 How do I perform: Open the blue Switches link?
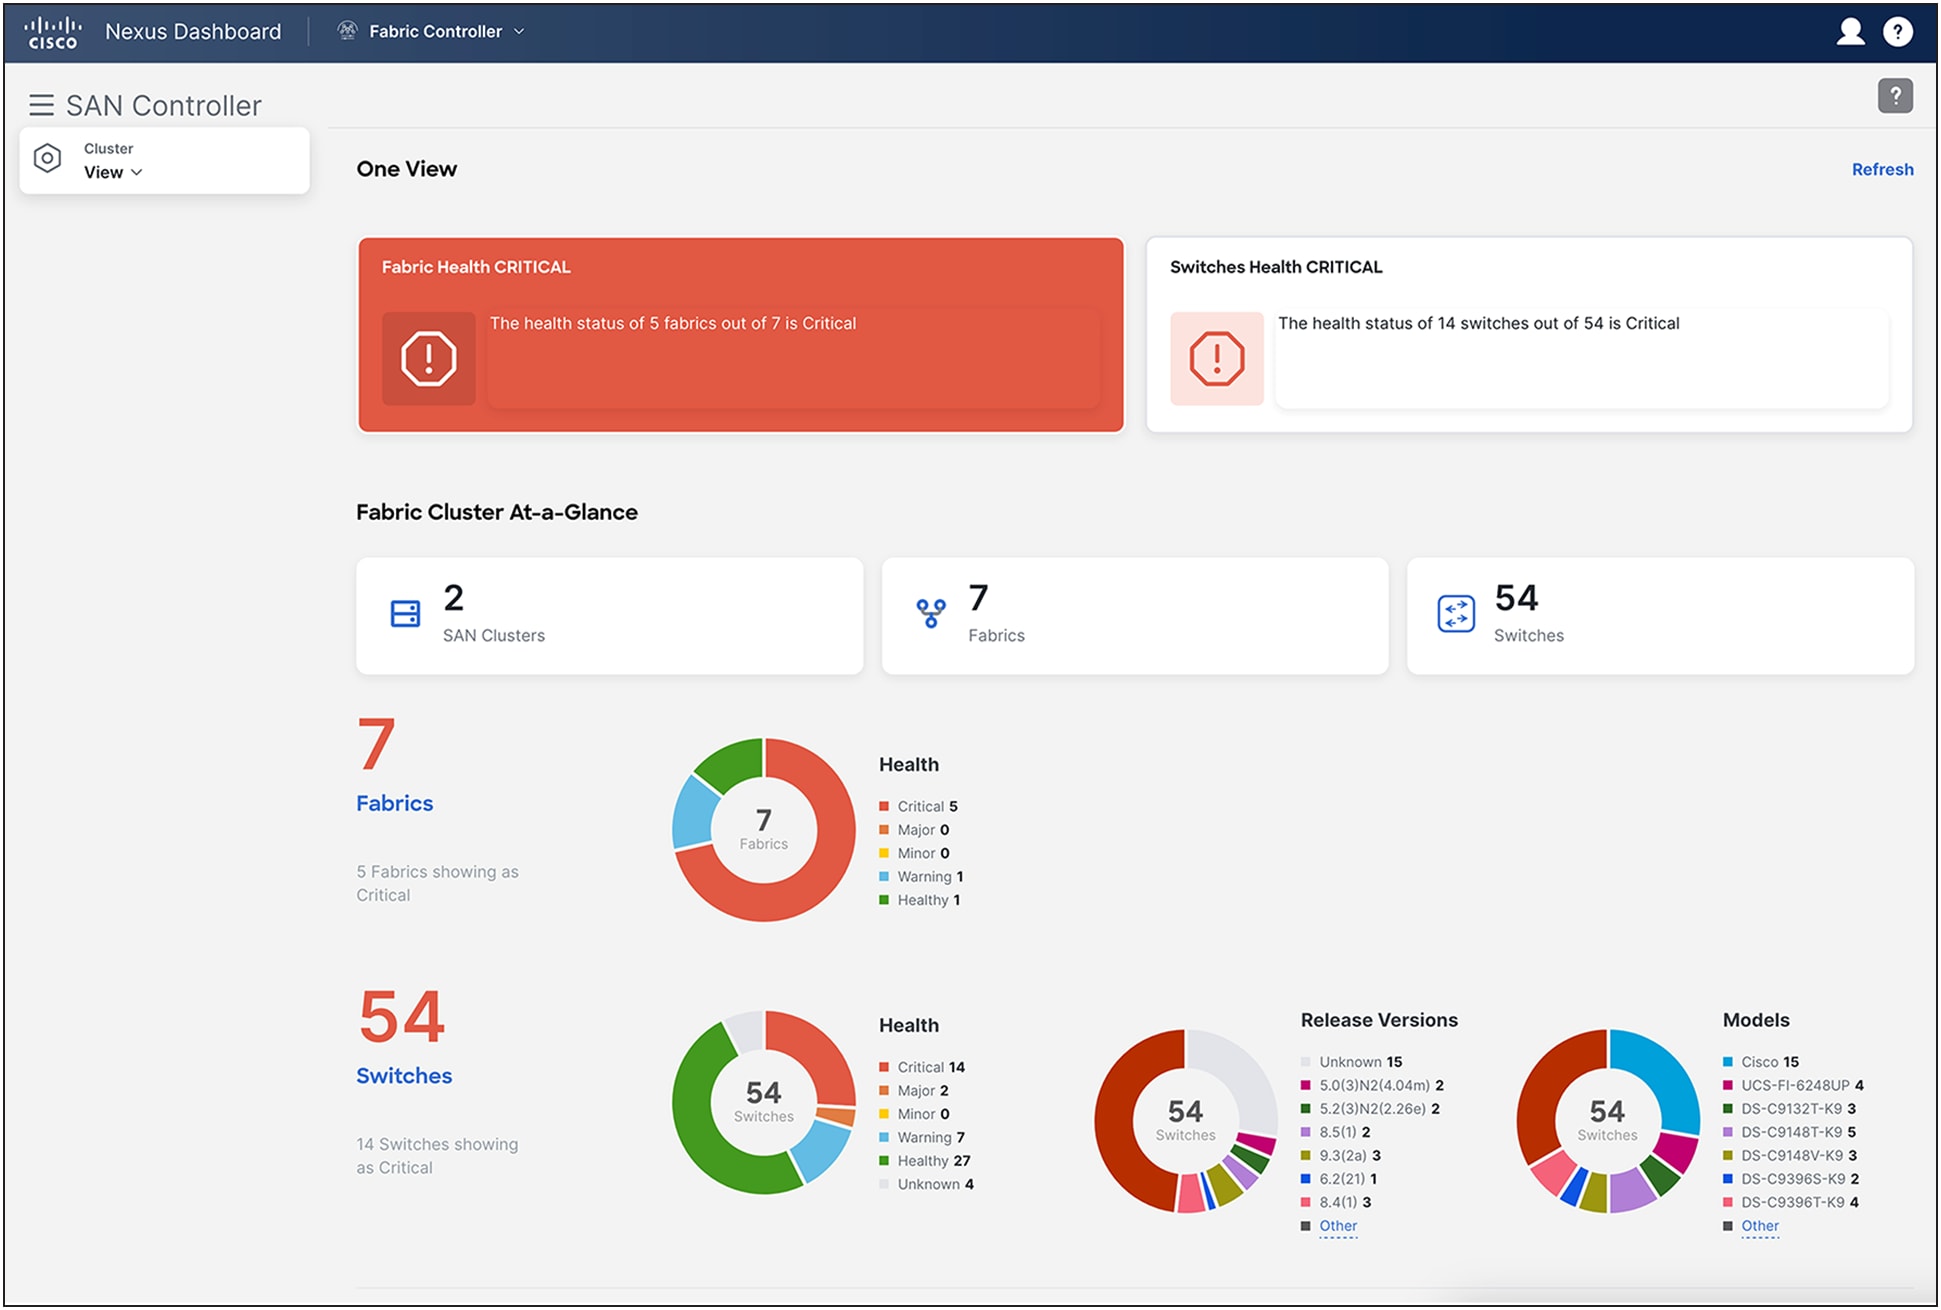coord(404,1075)
